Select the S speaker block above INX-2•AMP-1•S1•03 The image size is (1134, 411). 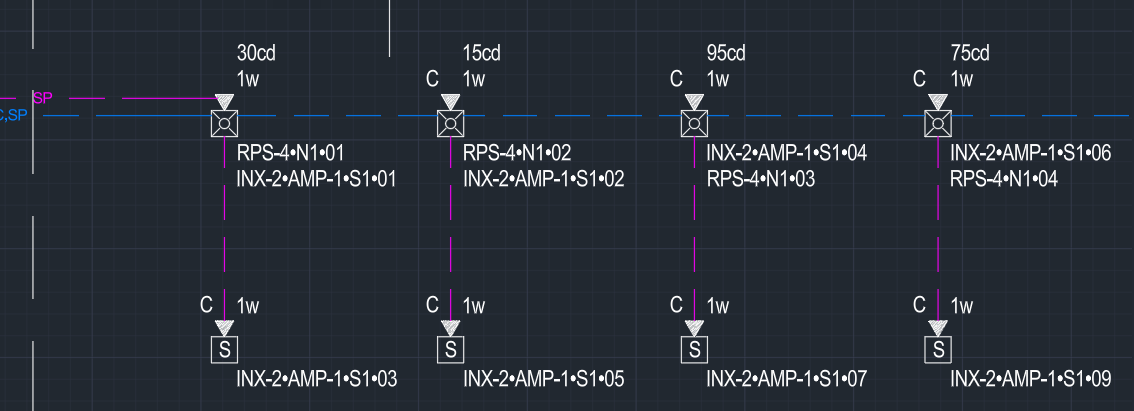pos(224,350)
